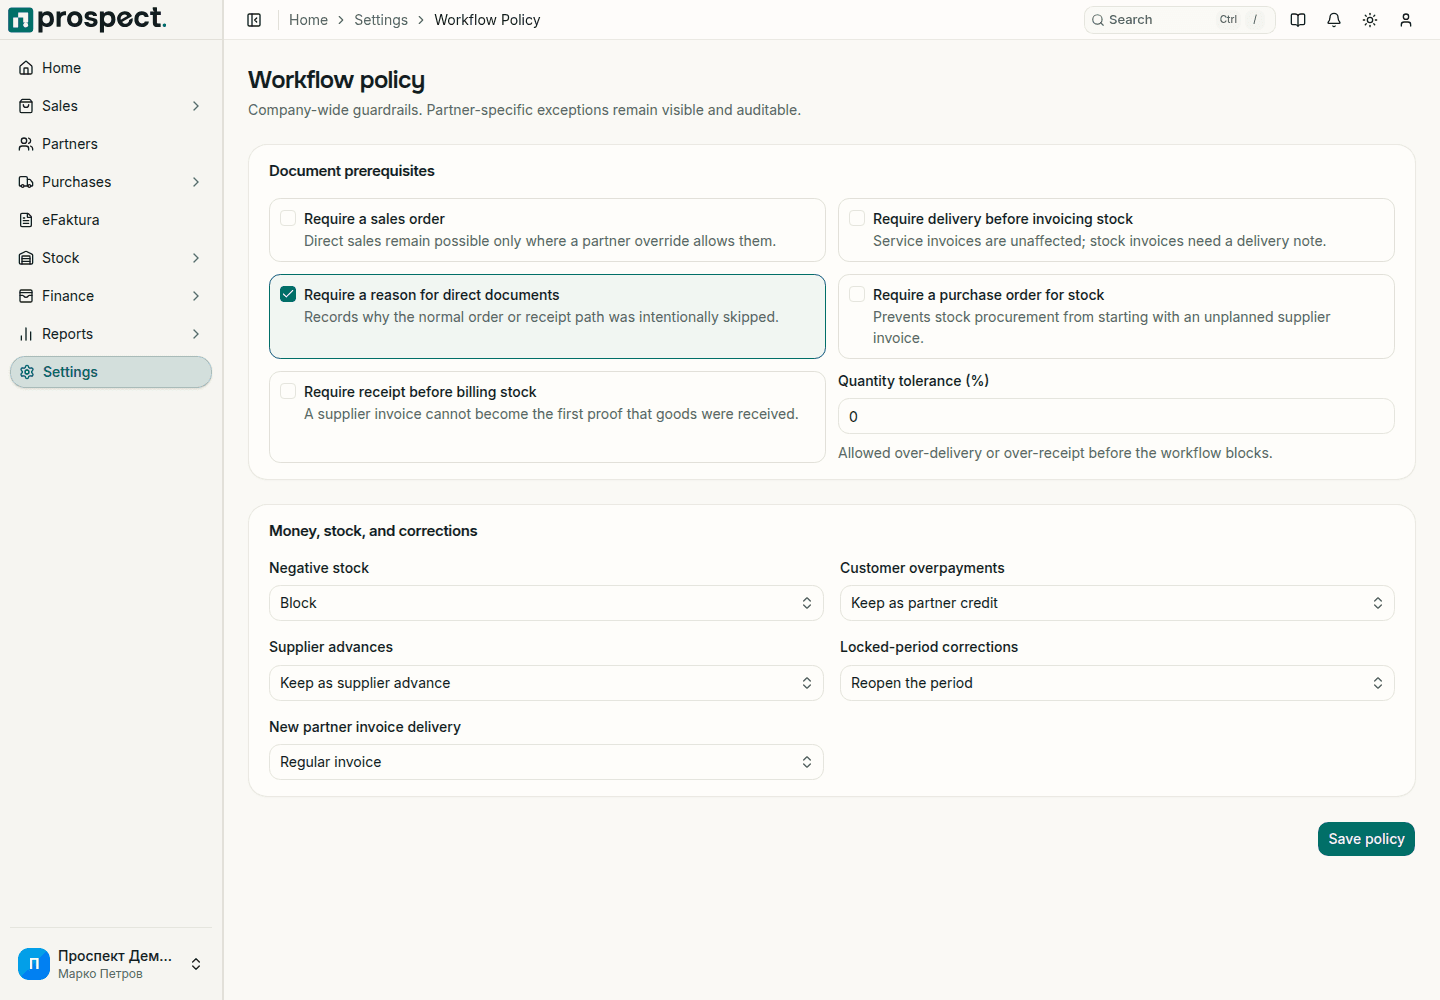
Task: Click the Sales bag icon
Action: tap(26, 106)
